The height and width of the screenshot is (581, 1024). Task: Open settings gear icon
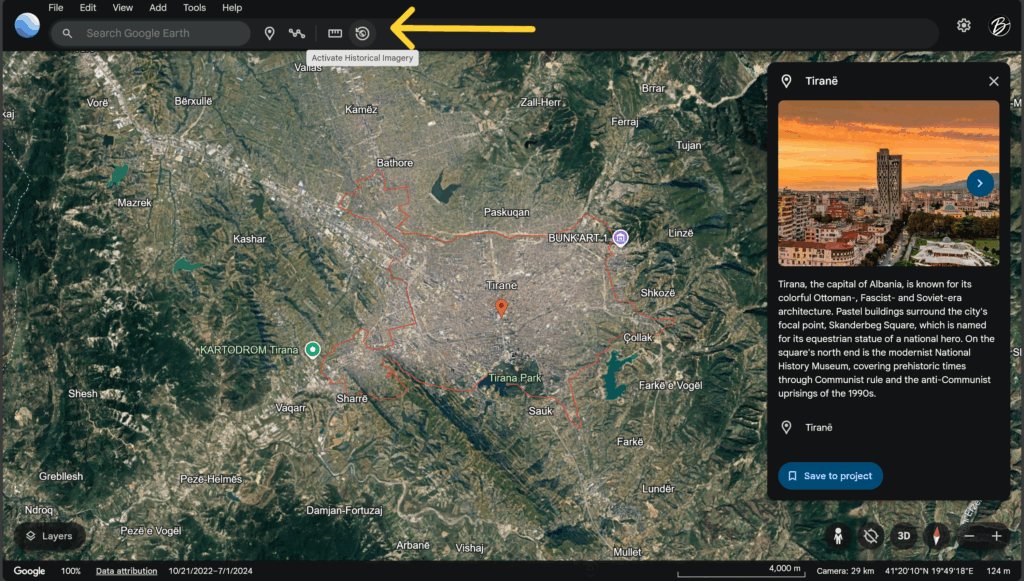click(964, 25)
